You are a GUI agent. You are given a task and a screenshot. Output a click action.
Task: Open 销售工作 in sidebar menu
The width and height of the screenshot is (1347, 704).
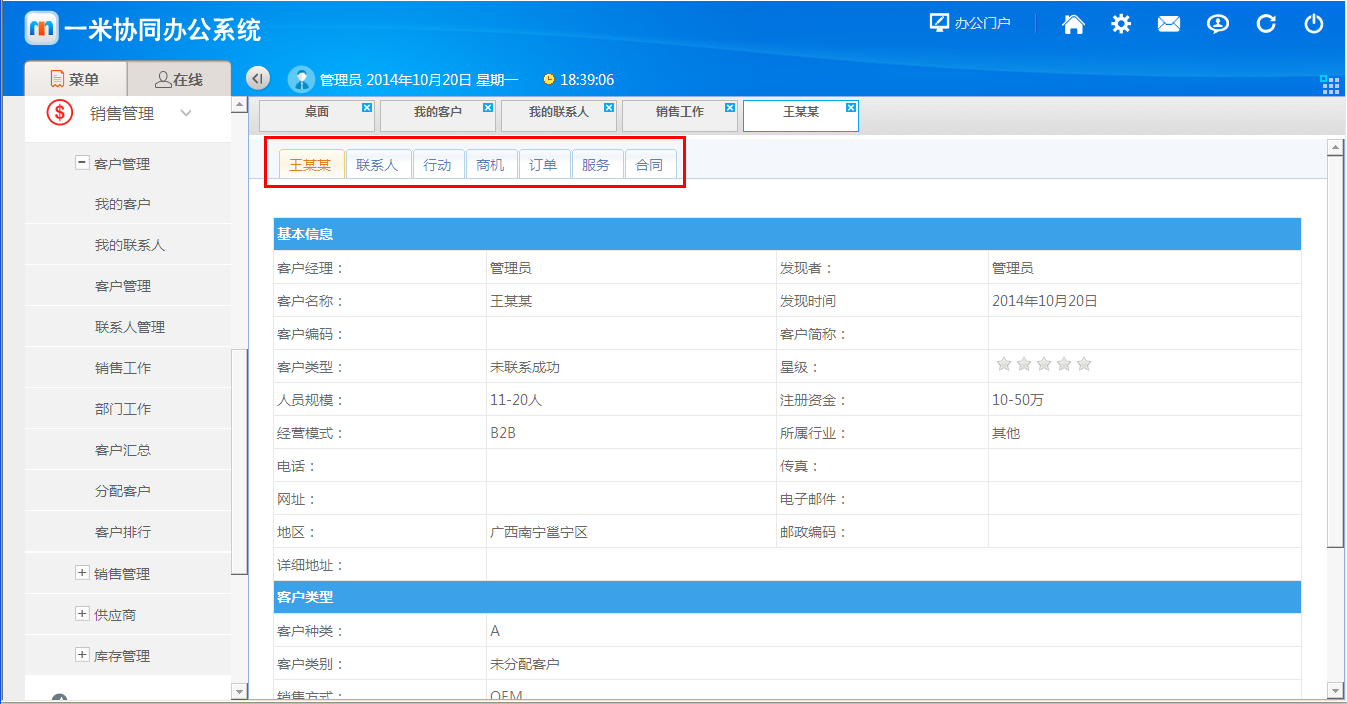[123, 368]
